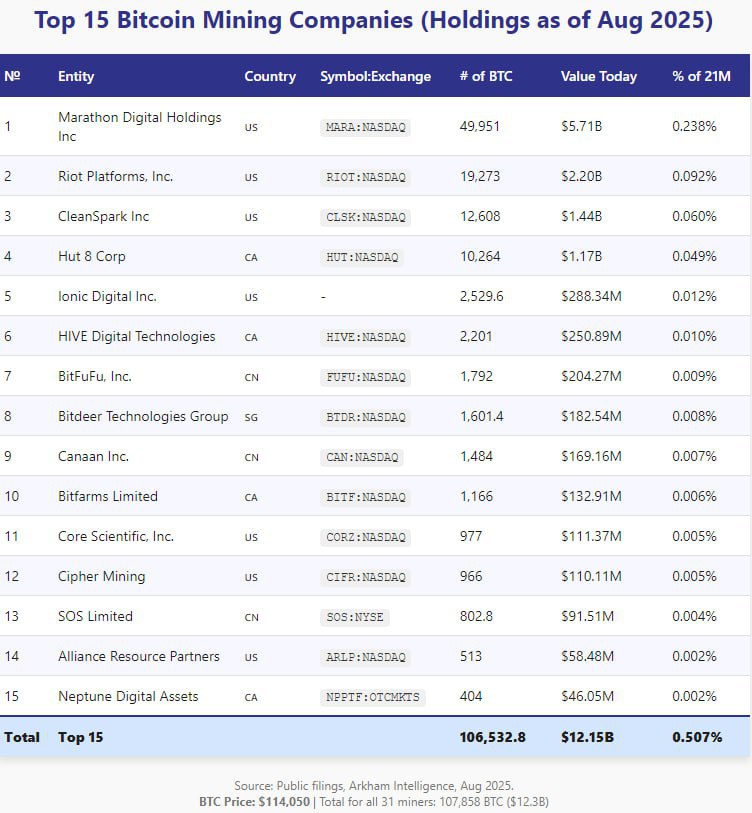
Task: Click the total $12.15B value
Action: click(587, 737)
